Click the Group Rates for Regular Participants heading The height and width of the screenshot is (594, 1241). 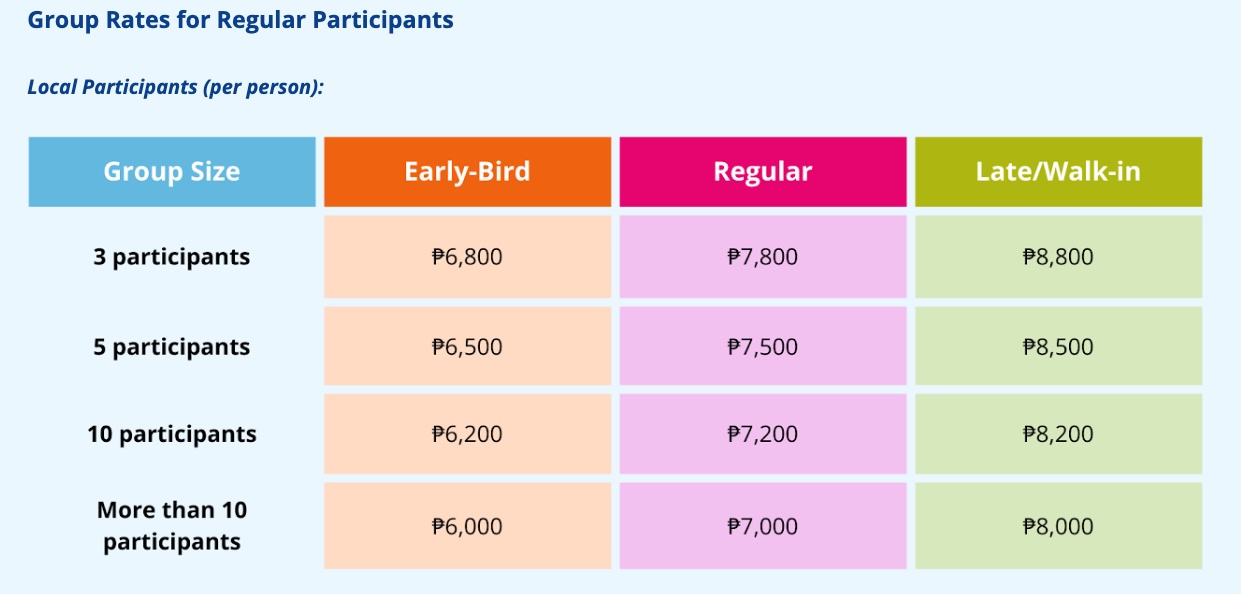pos(240,20)
